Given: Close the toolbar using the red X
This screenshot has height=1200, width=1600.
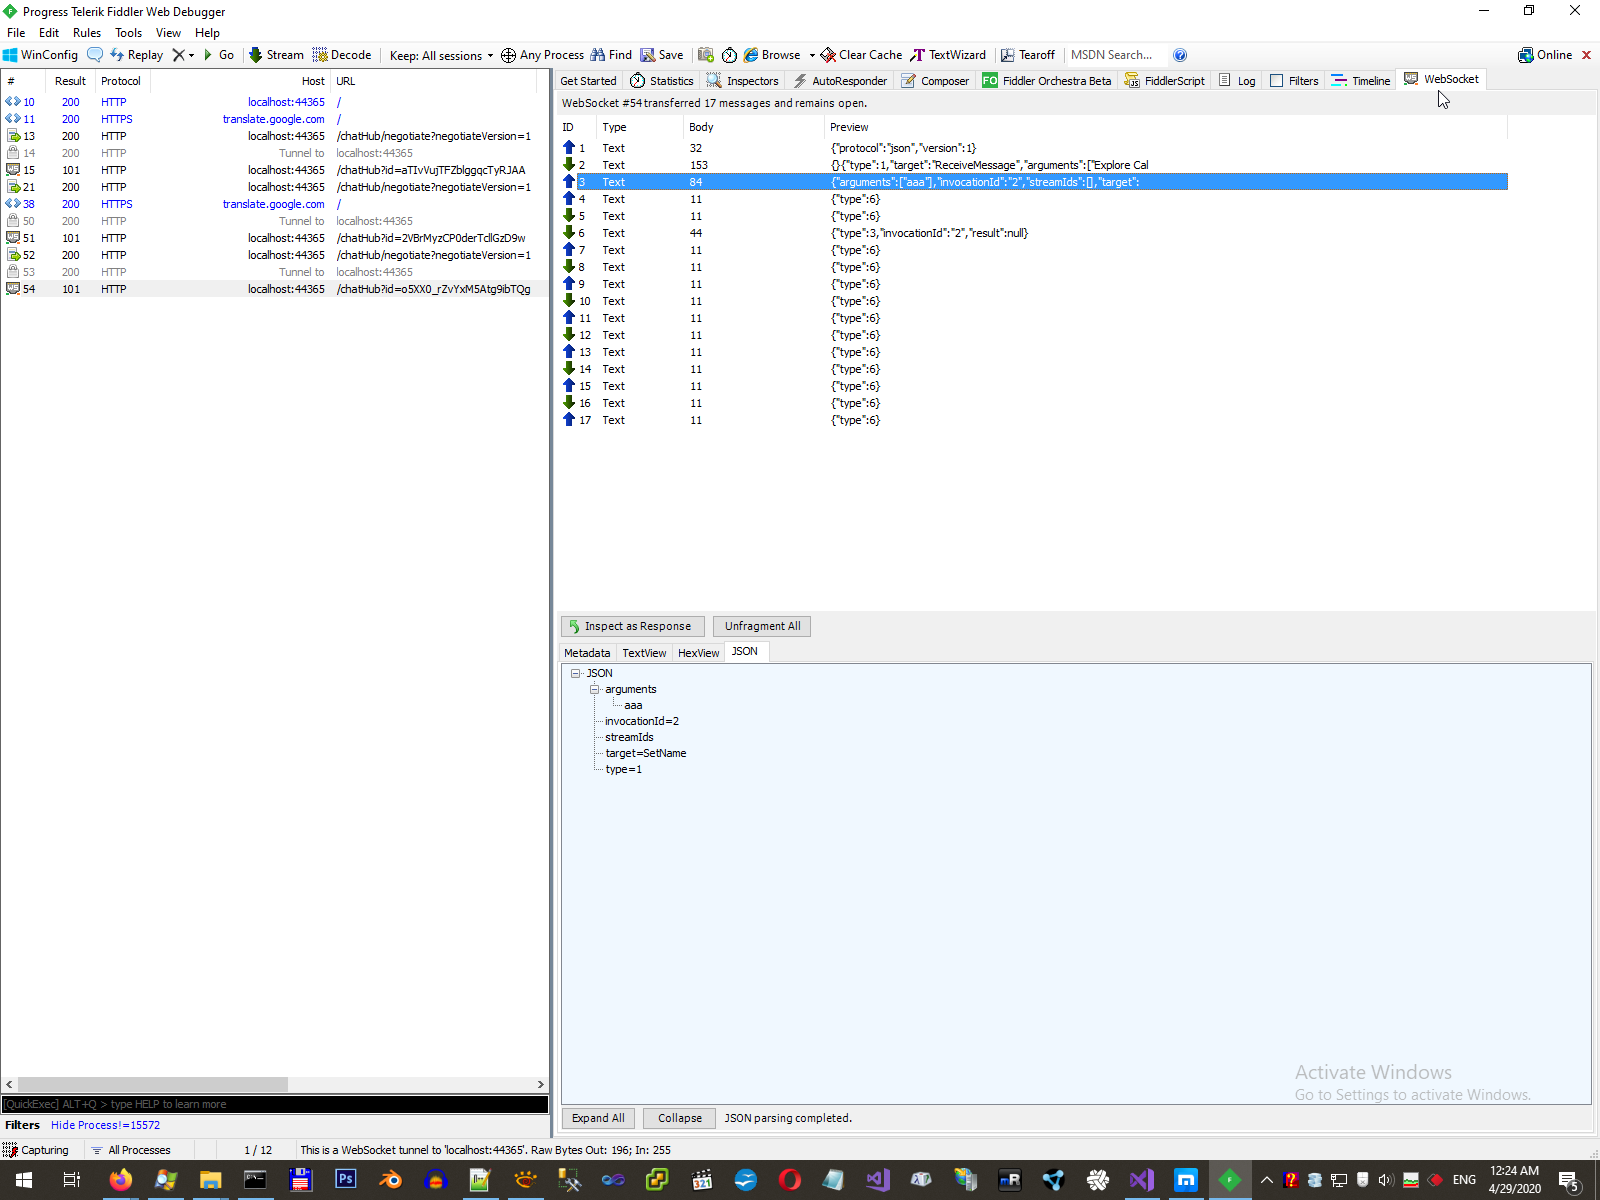Looking at the screenshot, I should (1586, 55).
